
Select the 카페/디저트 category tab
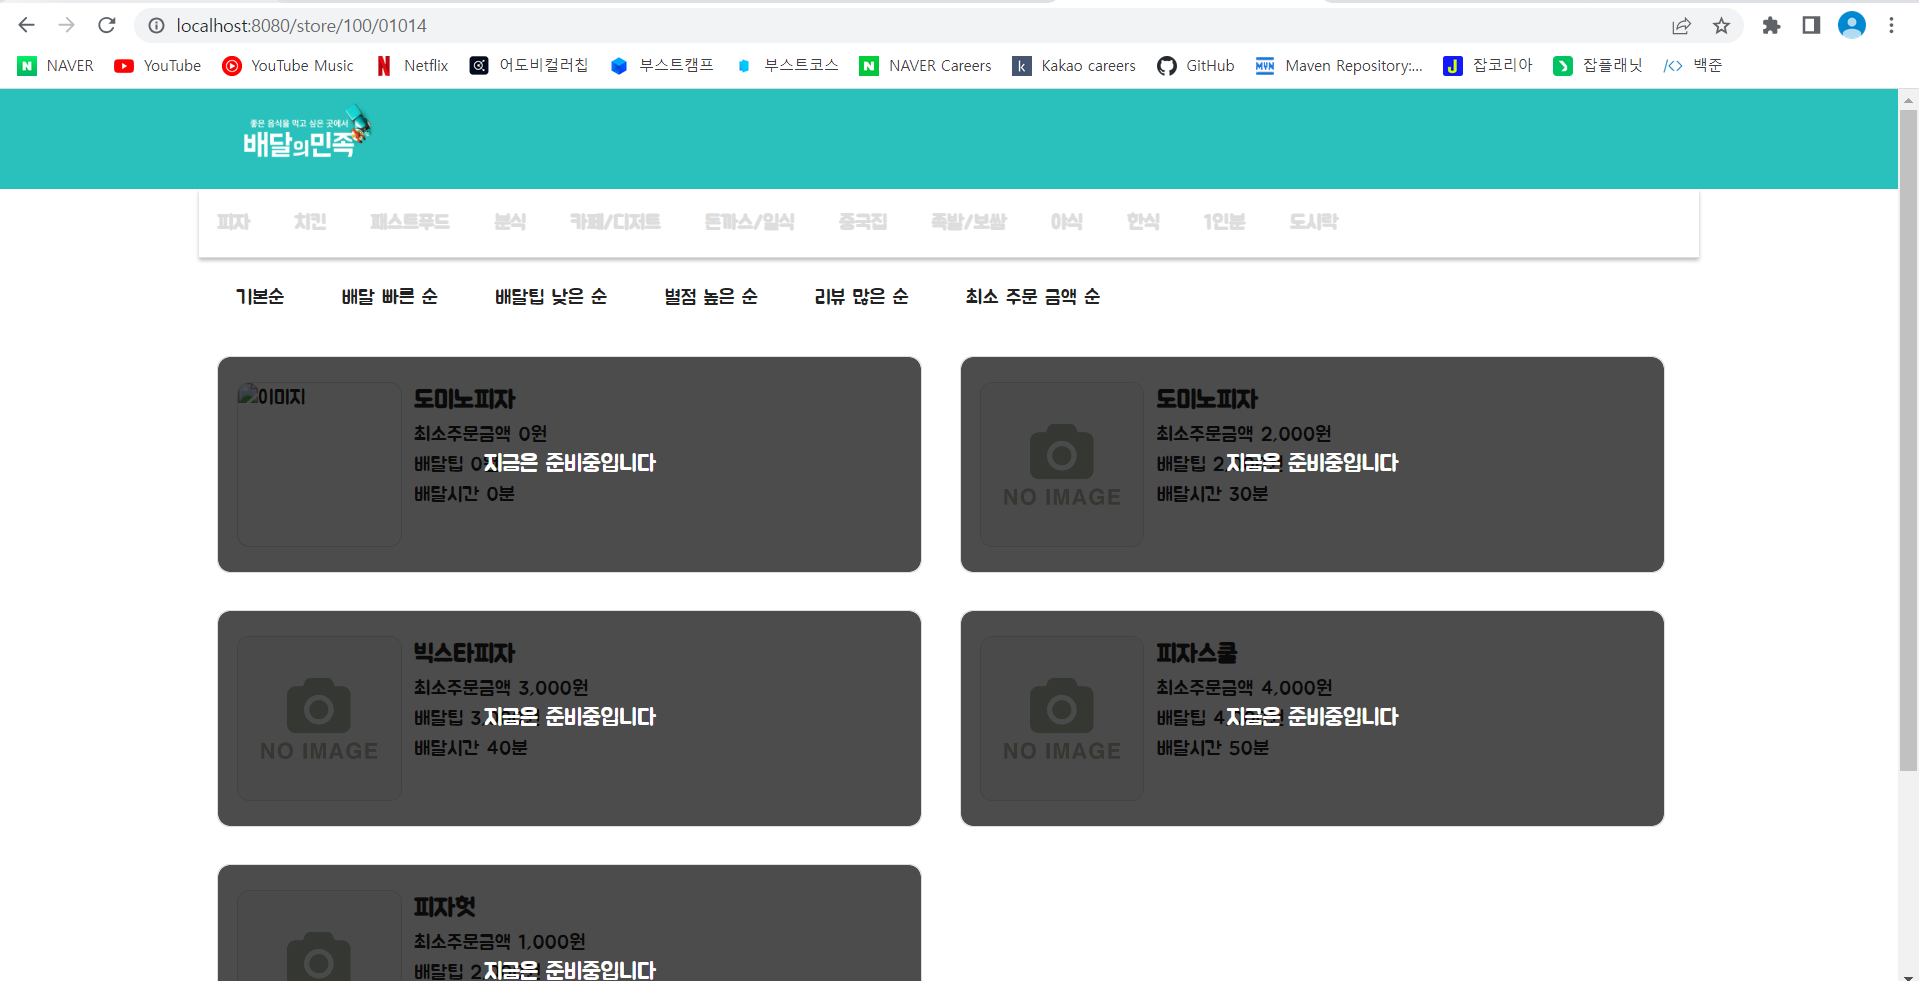(x=615, y=222)
